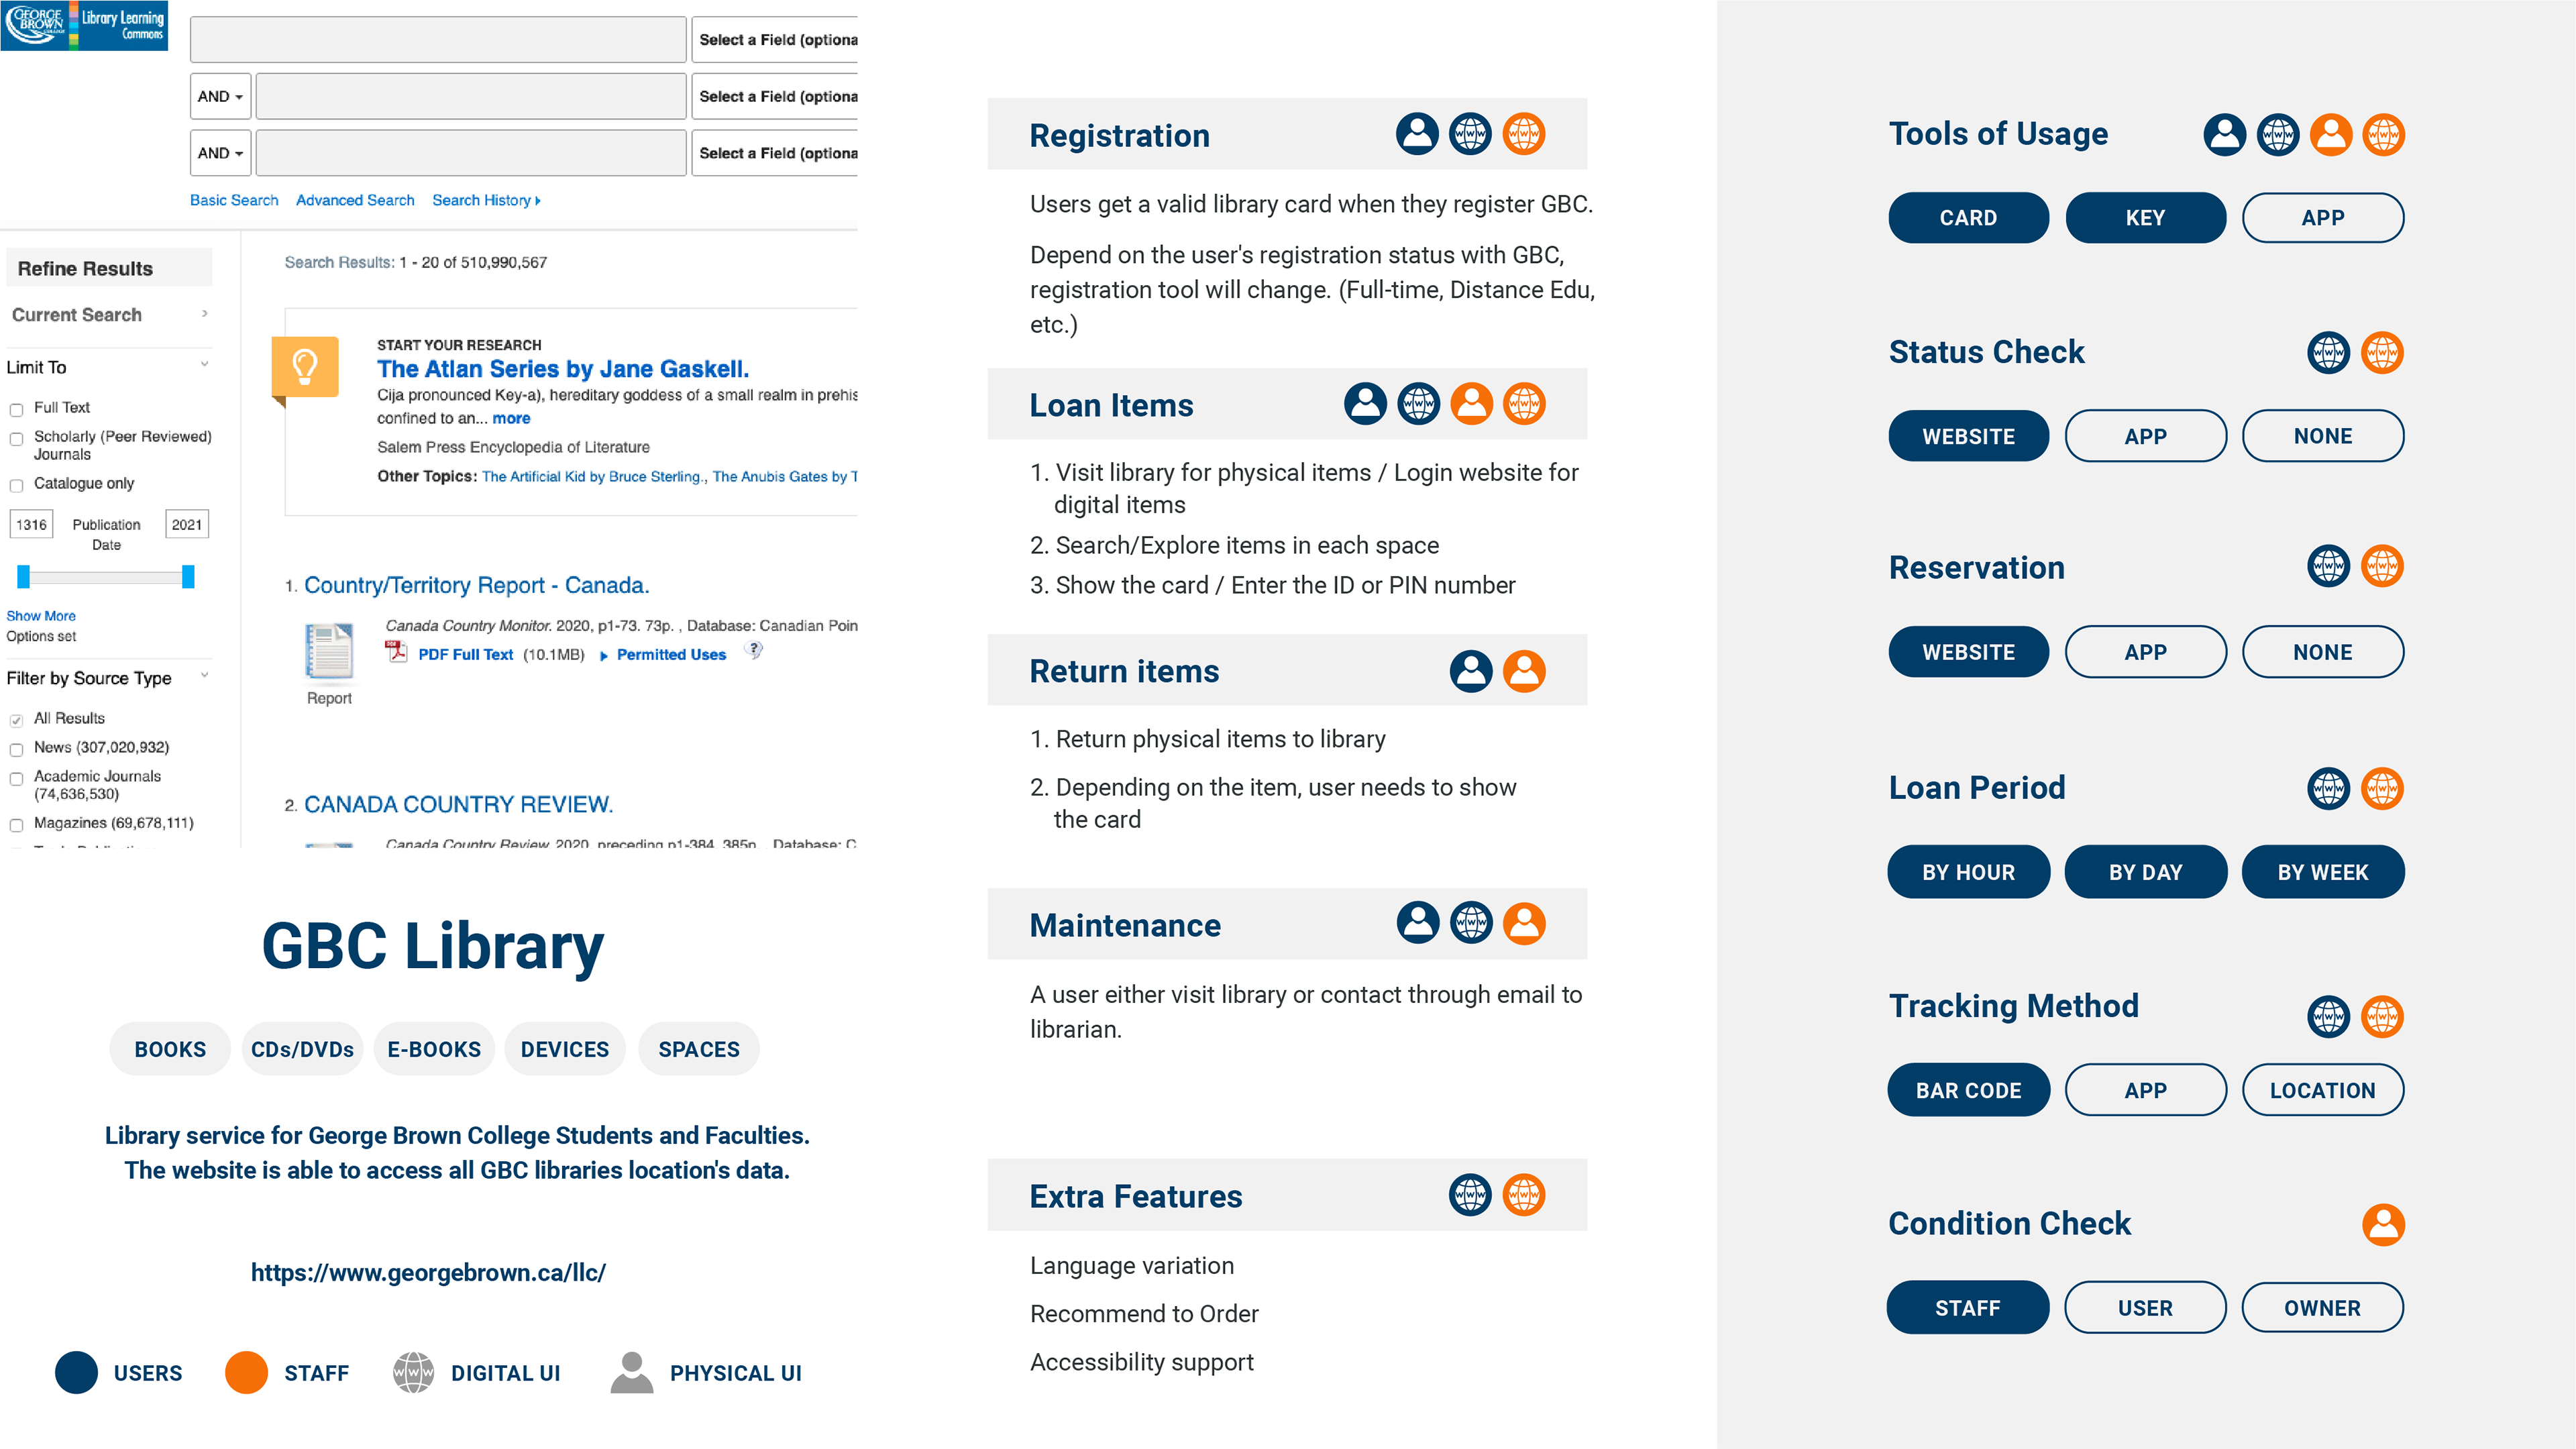Select the E-BOOKS category pill
The width and height of the screenshot is (2576, 1449).
434,1049
